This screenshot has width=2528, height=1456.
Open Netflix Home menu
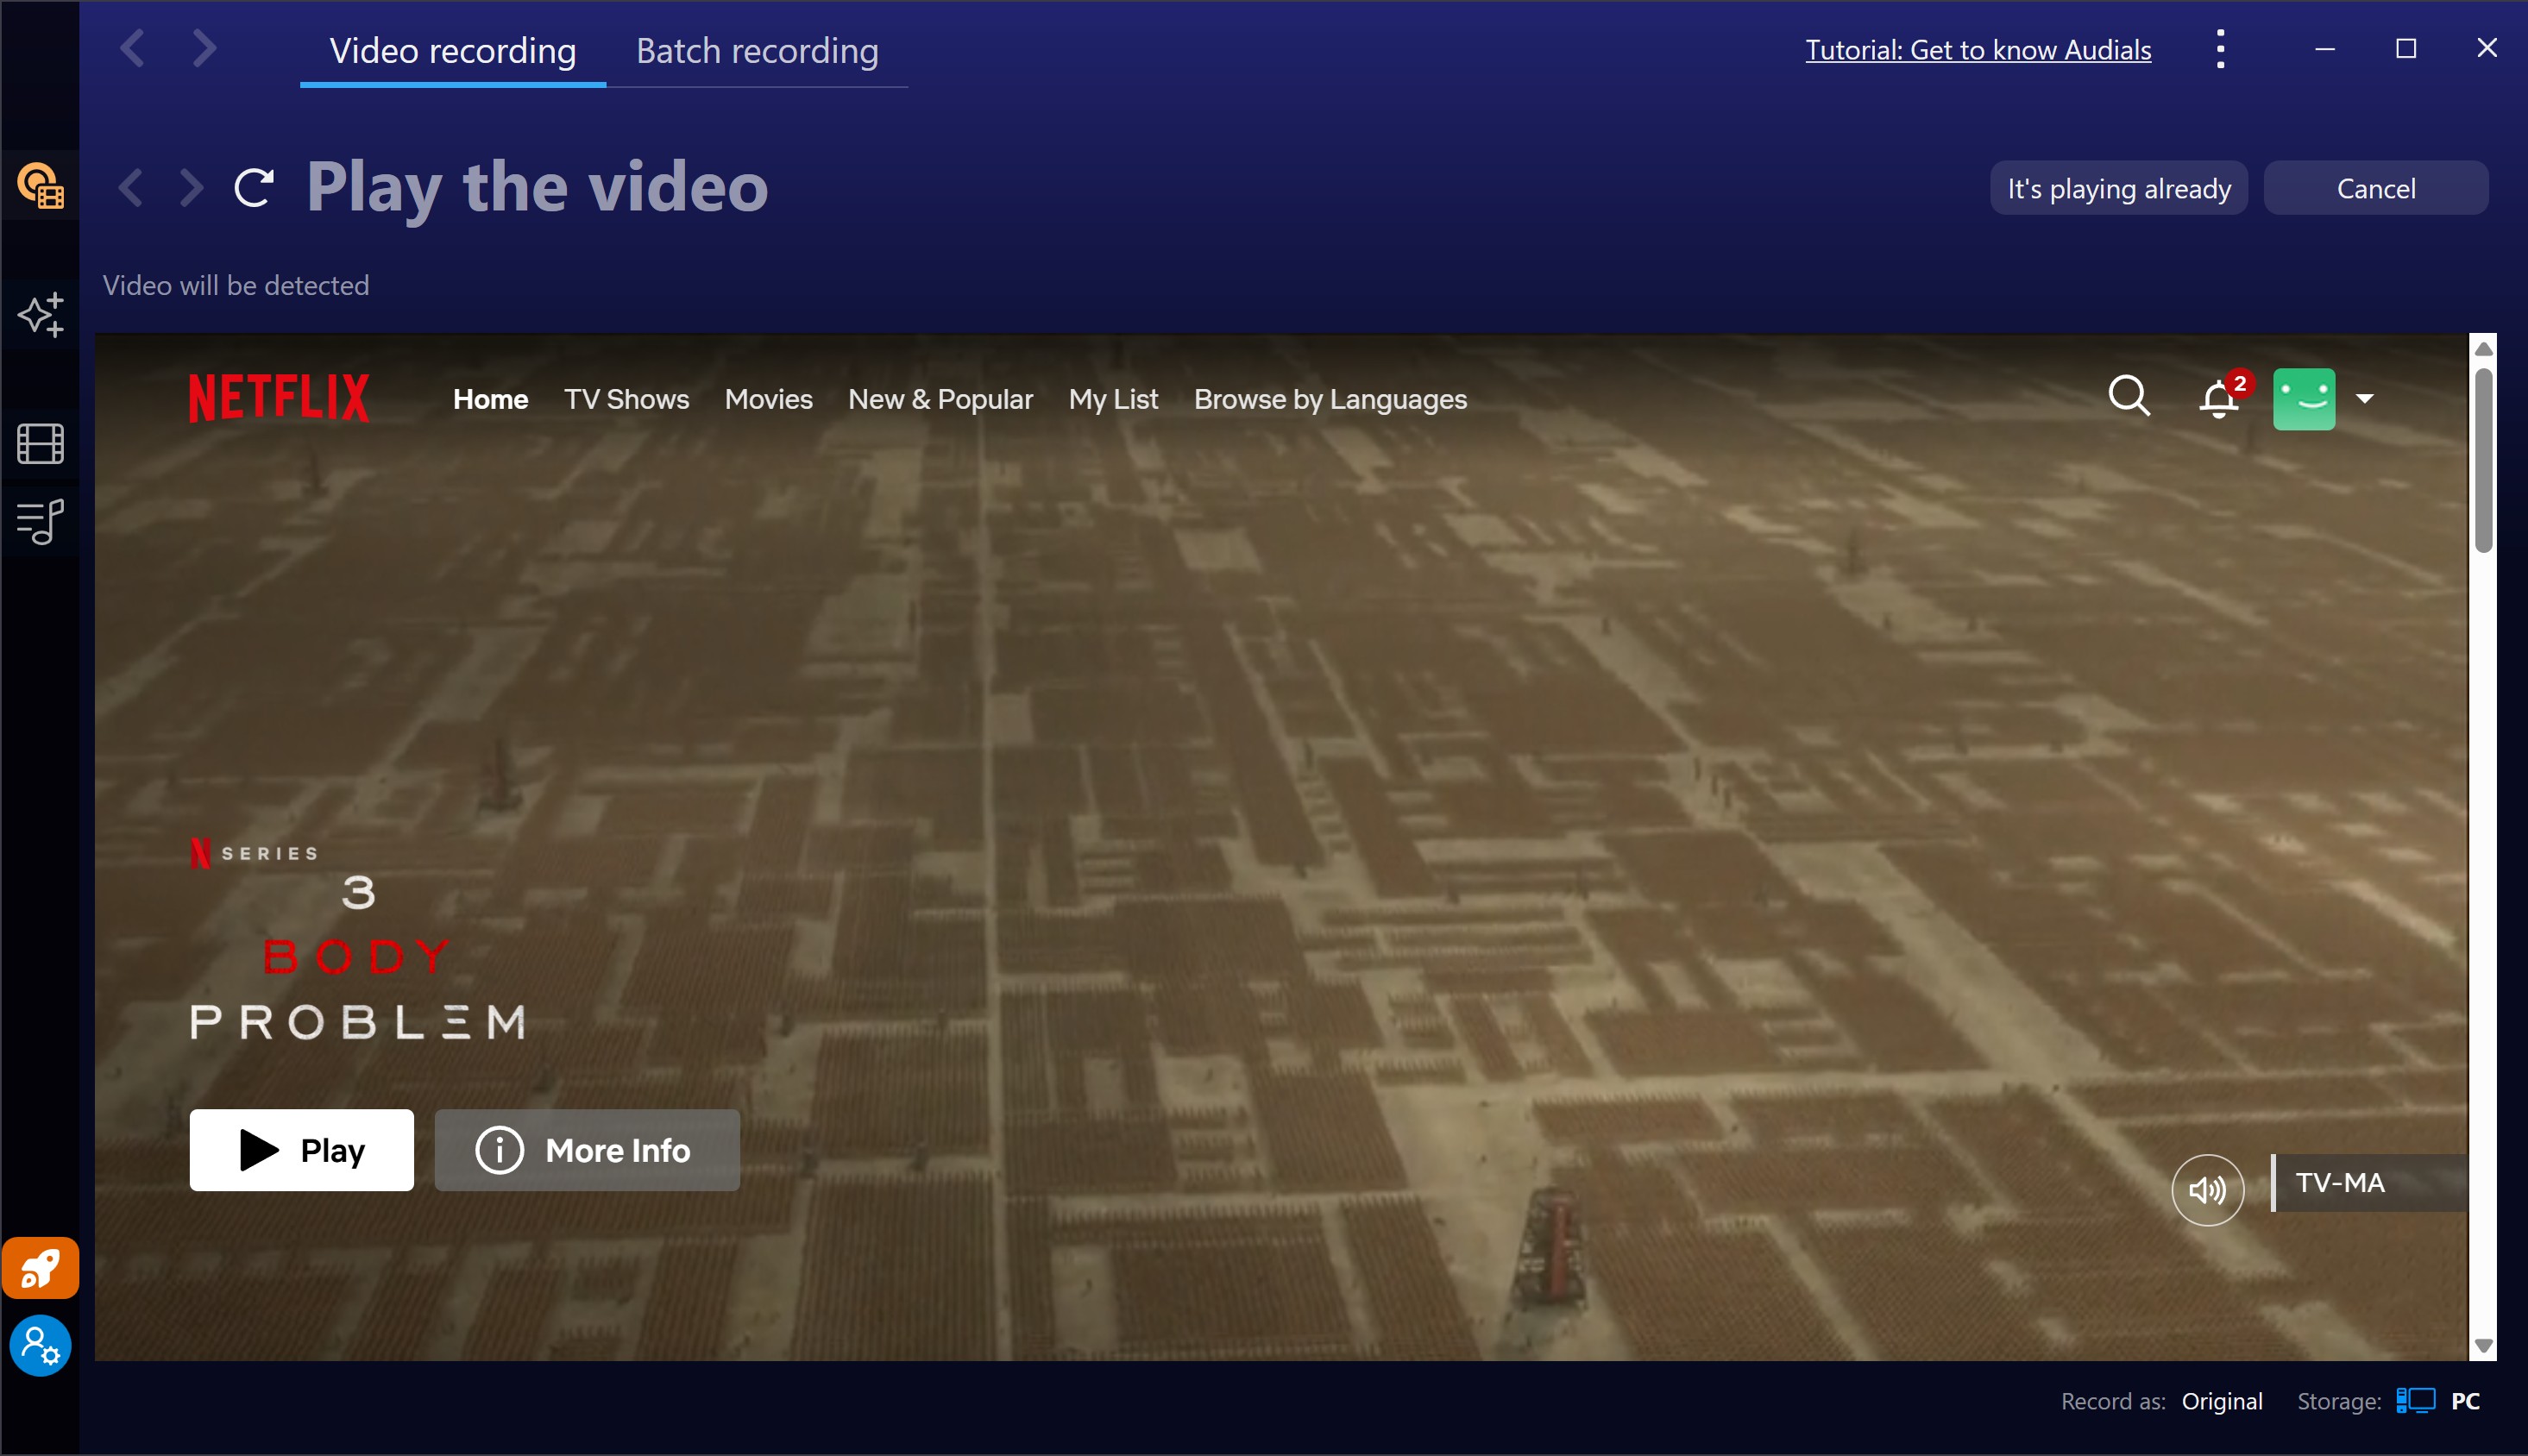pyautogui.click(x=490, y=399)
